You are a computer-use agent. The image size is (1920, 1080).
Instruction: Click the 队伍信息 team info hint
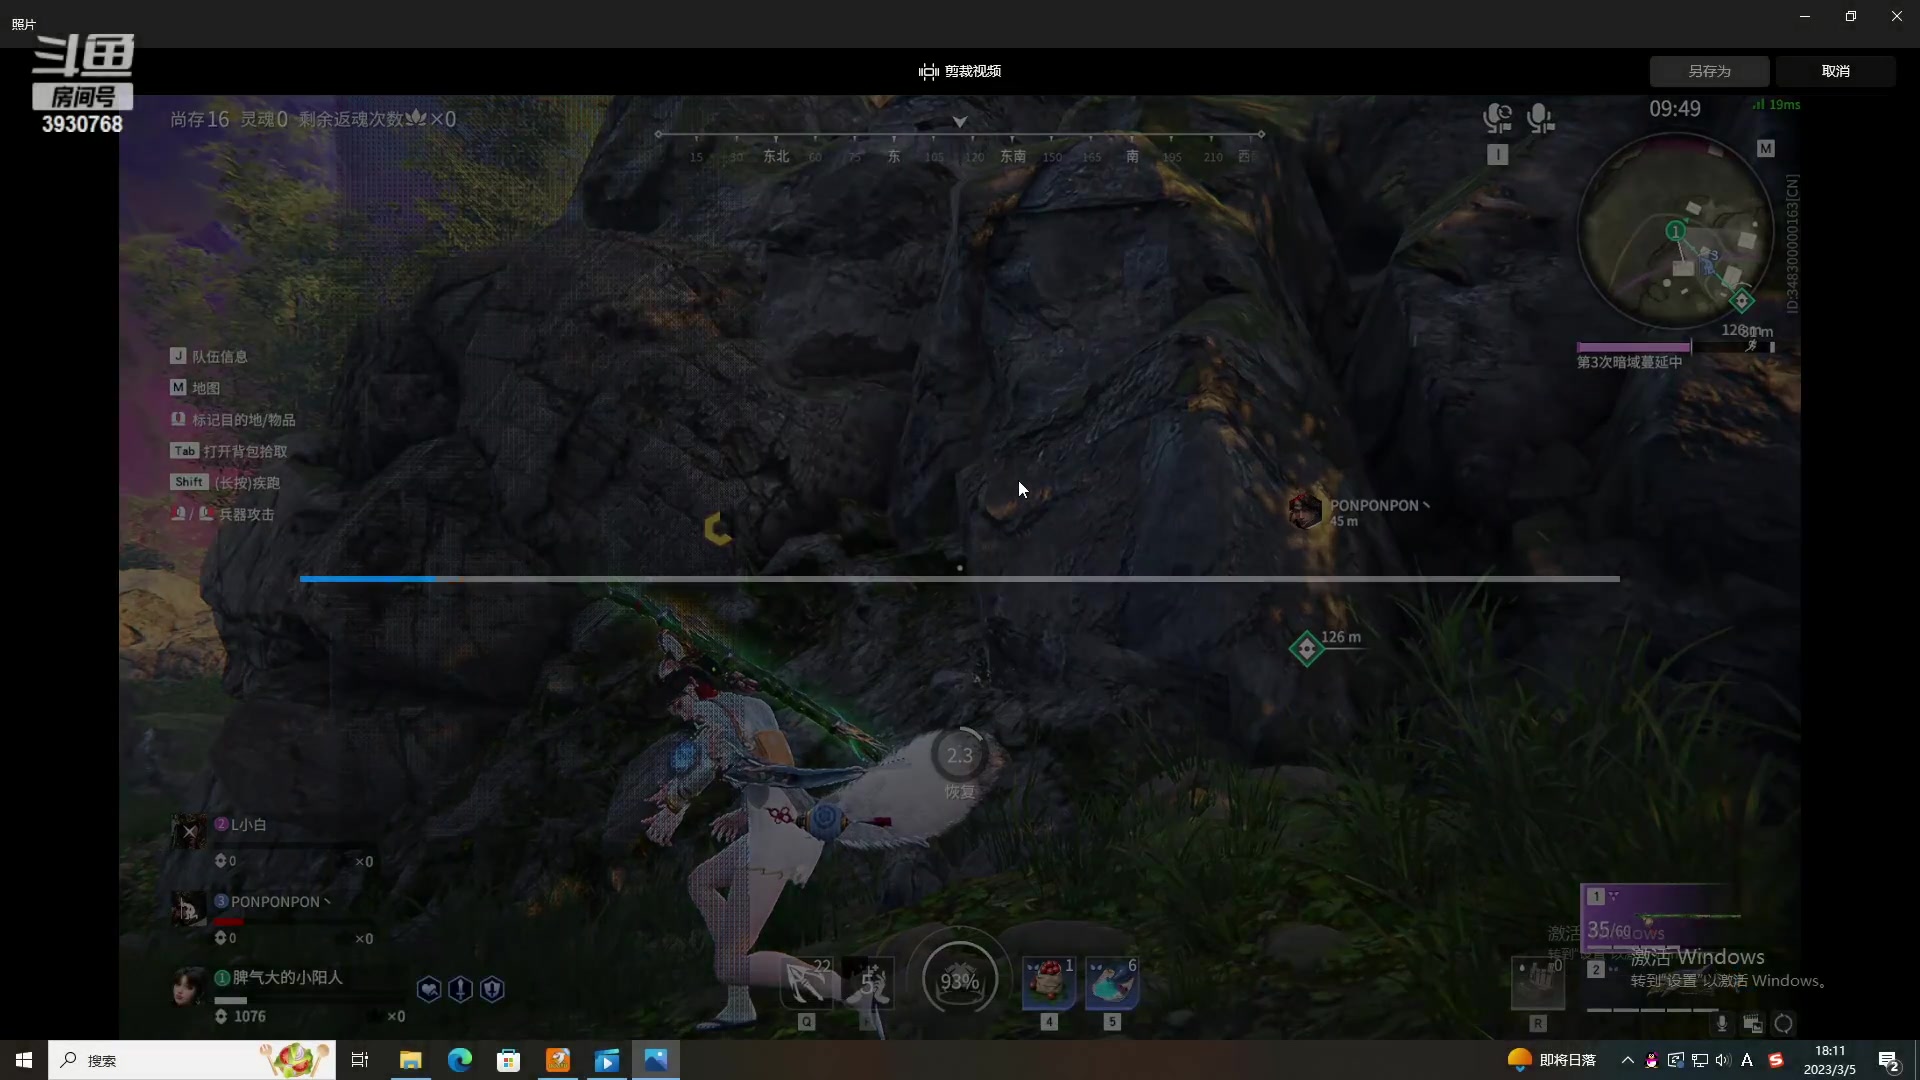[x=209, y=356]
